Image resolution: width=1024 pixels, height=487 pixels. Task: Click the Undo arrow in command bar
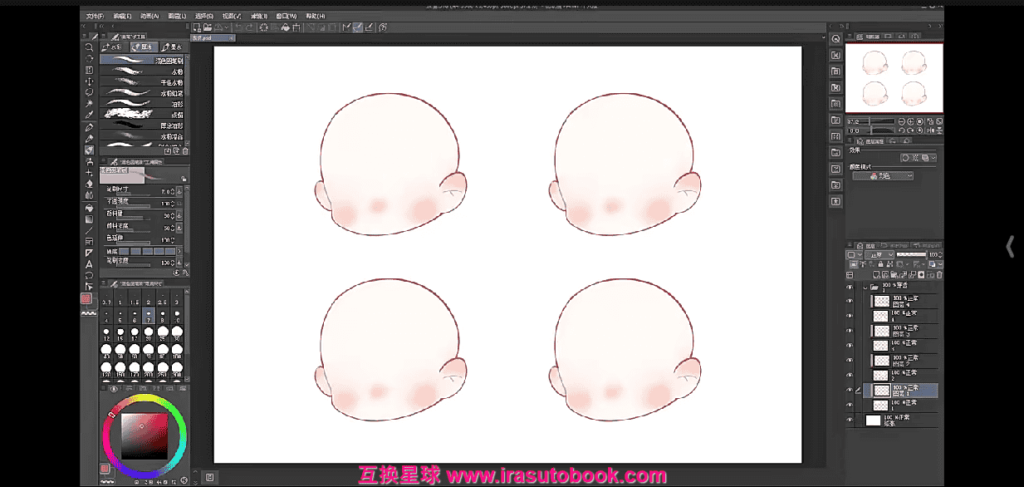[x=238, y=27]
